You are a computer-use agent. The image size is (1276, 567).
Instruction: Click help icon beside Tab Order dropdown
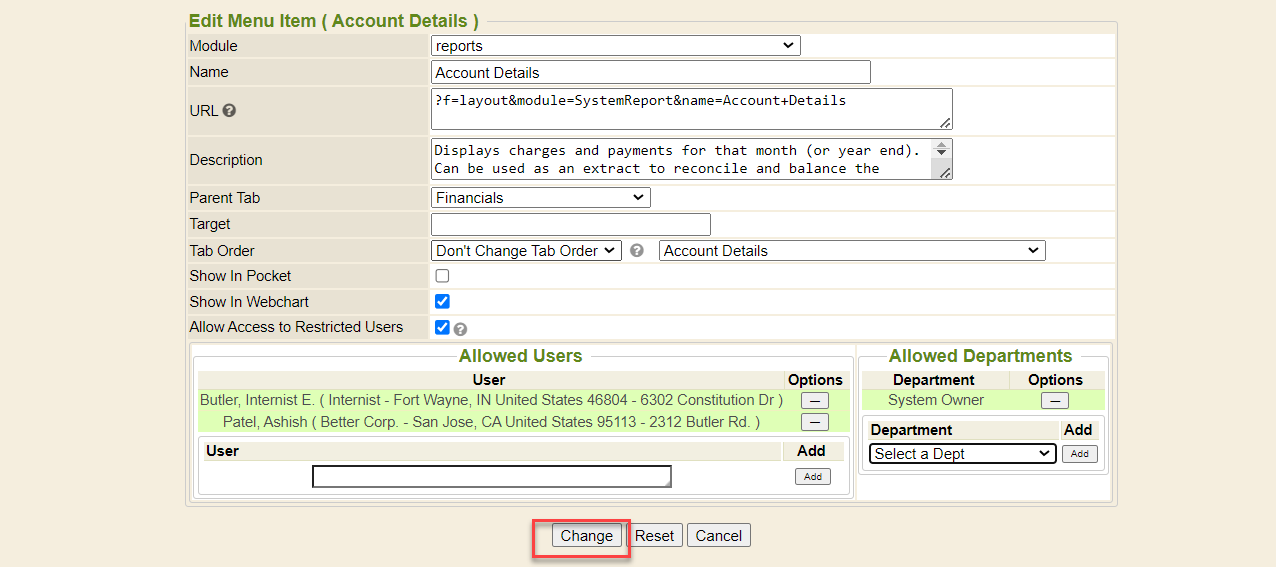(637, 251)
